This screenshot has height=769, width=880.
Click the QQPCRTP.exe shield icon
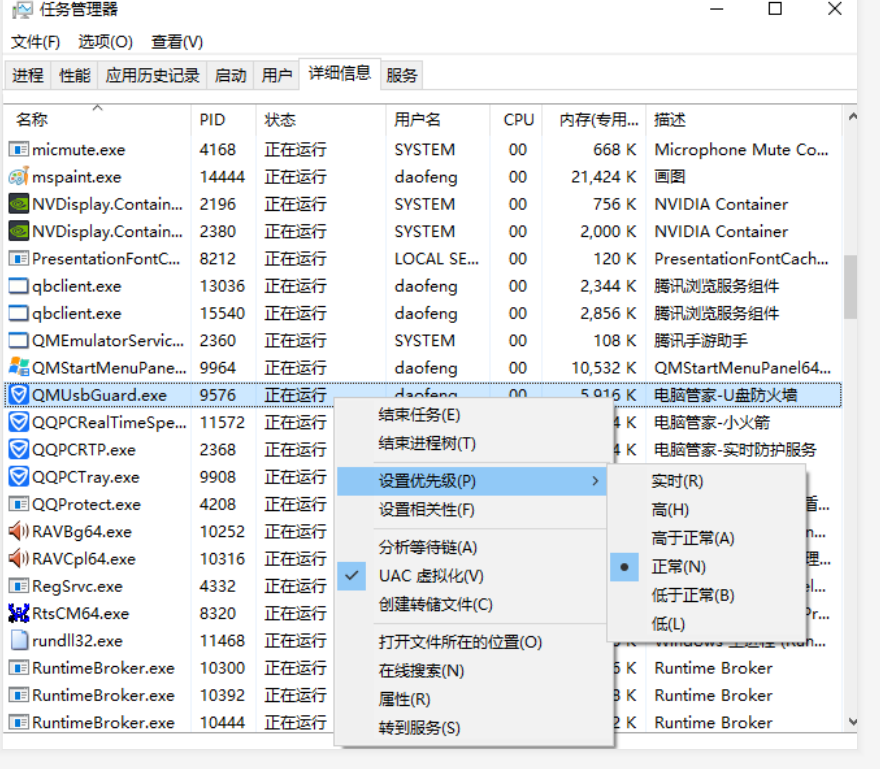(19, 450)
